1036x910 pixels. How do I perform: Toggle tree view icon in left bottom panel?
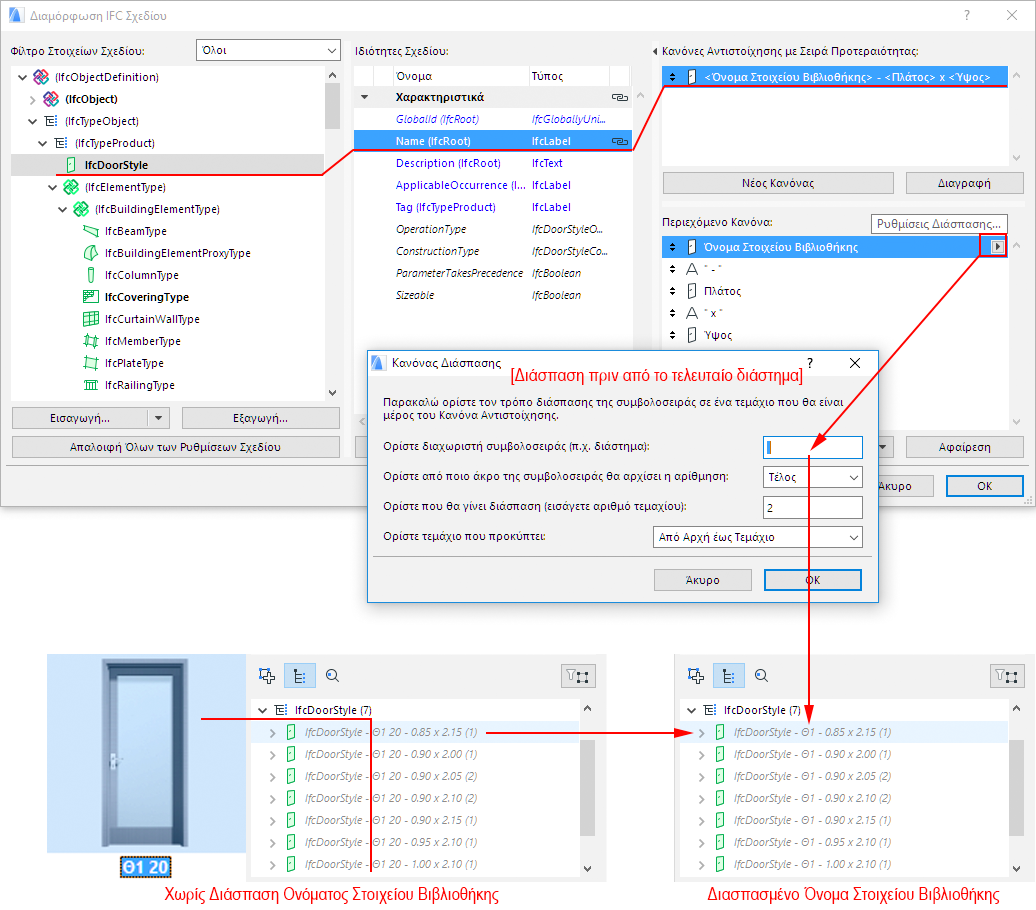(x=299, y=676)
